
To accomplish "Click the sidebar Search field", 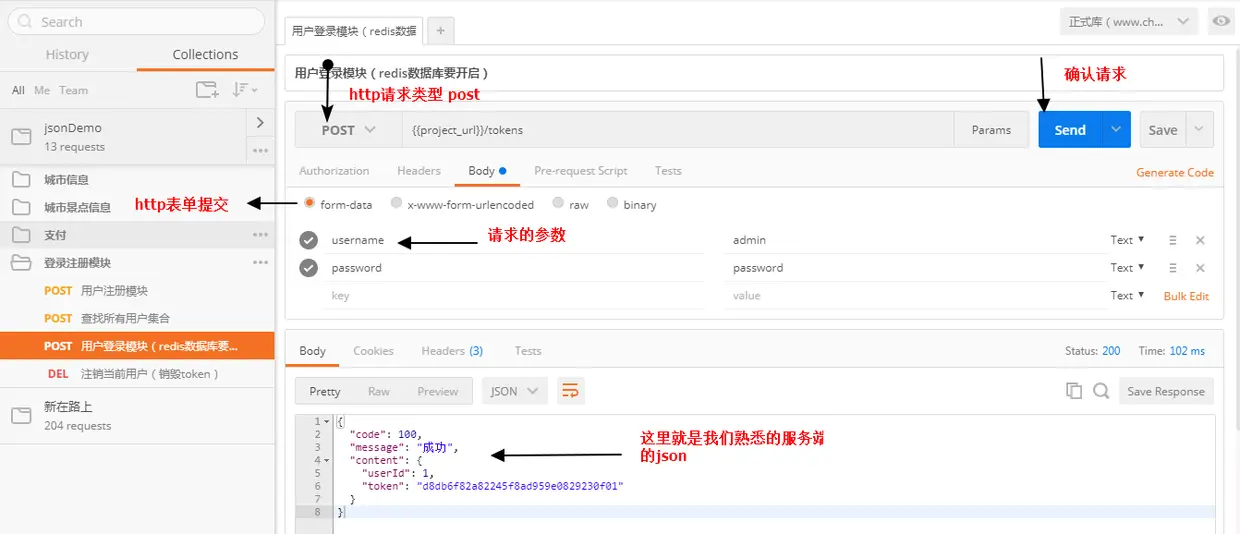I will pyautogui.click(x=137, y=22).
